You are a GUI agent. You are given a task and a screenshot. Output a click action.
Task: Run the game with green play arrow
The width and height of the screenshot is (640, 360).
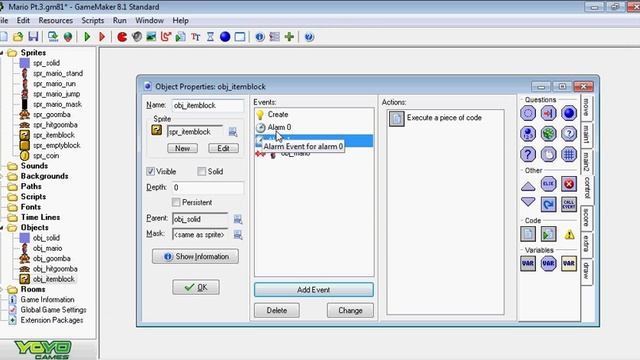click(x=87, y=37)
